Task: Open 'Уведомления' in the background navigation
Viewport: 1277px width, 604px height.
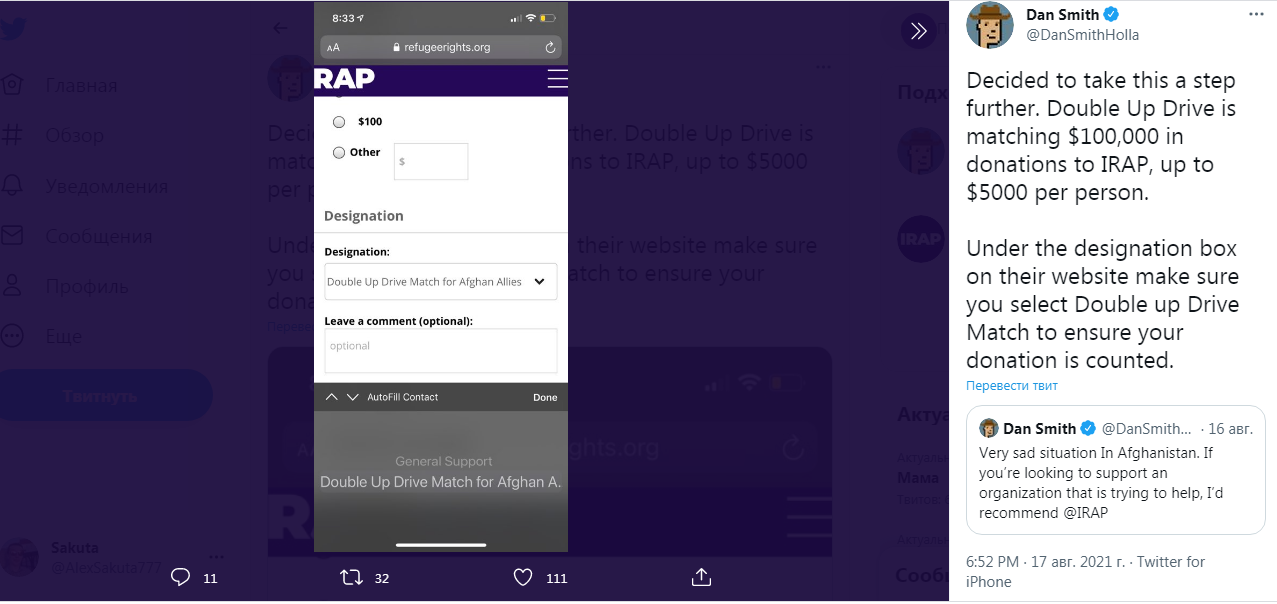Action: 106,186
